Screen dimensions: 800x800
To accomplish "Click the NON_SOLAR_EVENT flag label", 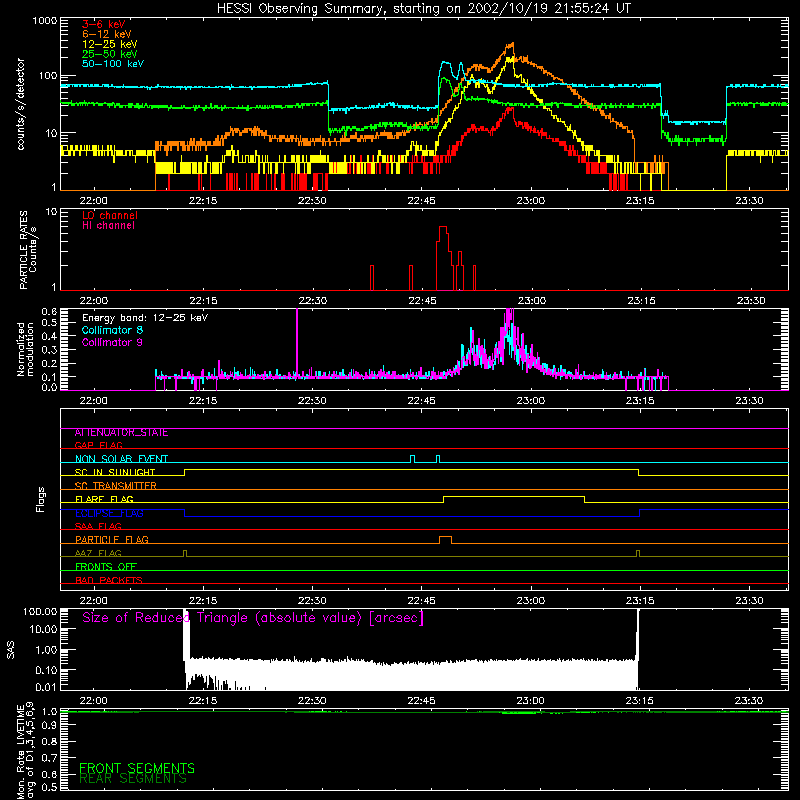I will tap(121, 459).
